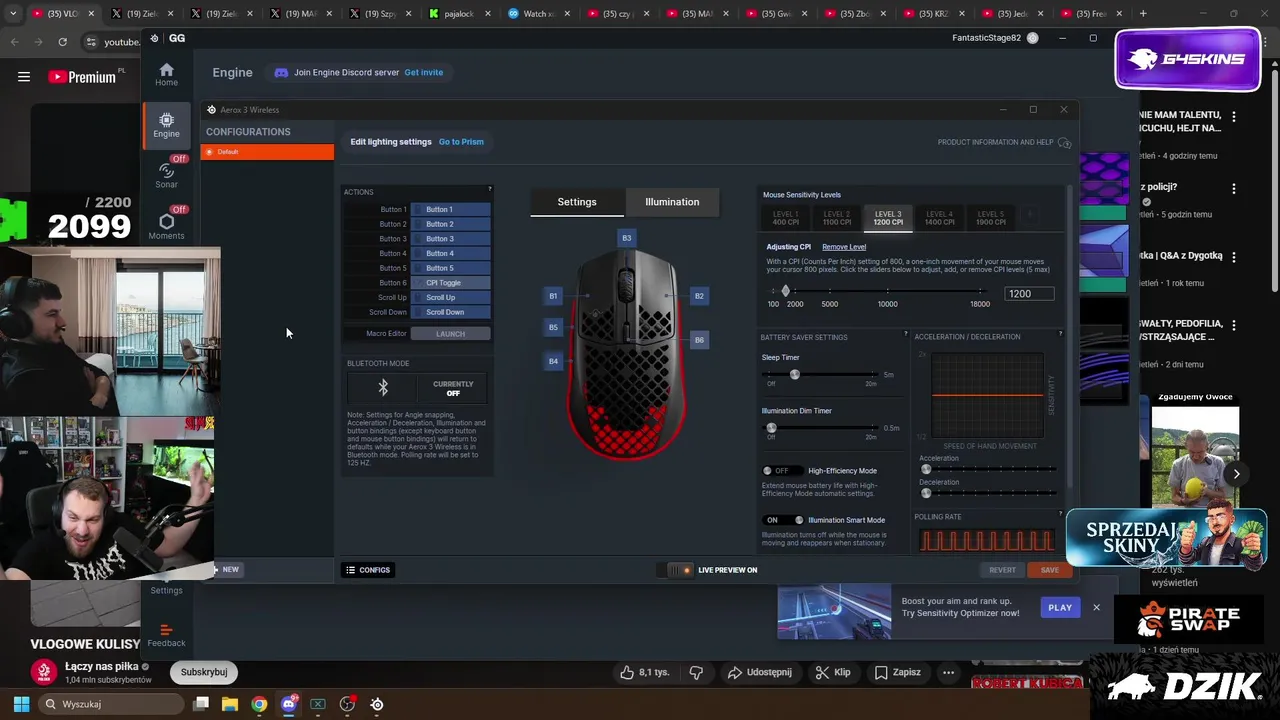Open Button 3 action mapping dropdown

(450, 239)
